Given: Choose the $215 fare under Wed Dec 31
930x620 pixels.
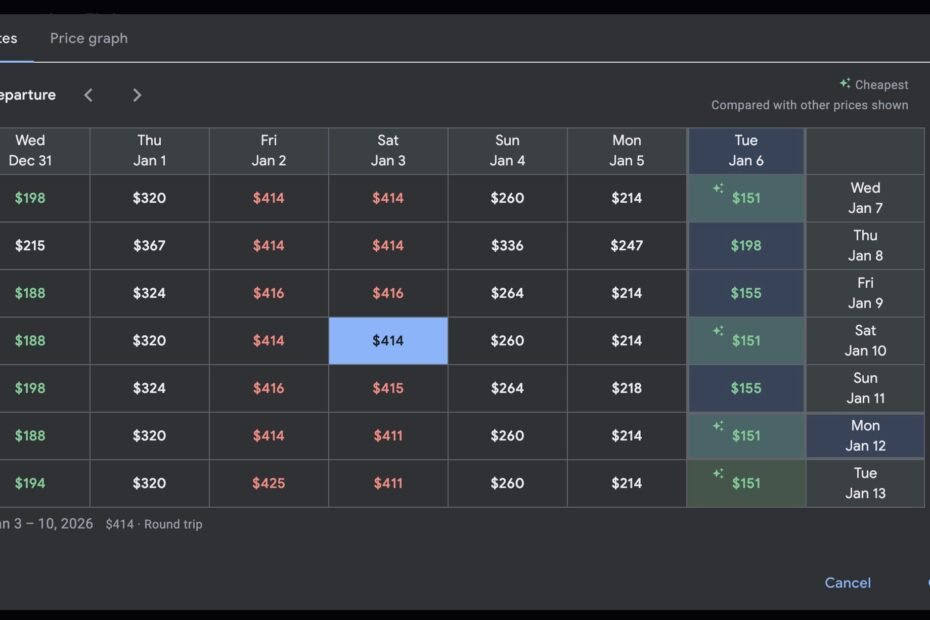Looking at the screenshot, I should click(x=30, y=246).
